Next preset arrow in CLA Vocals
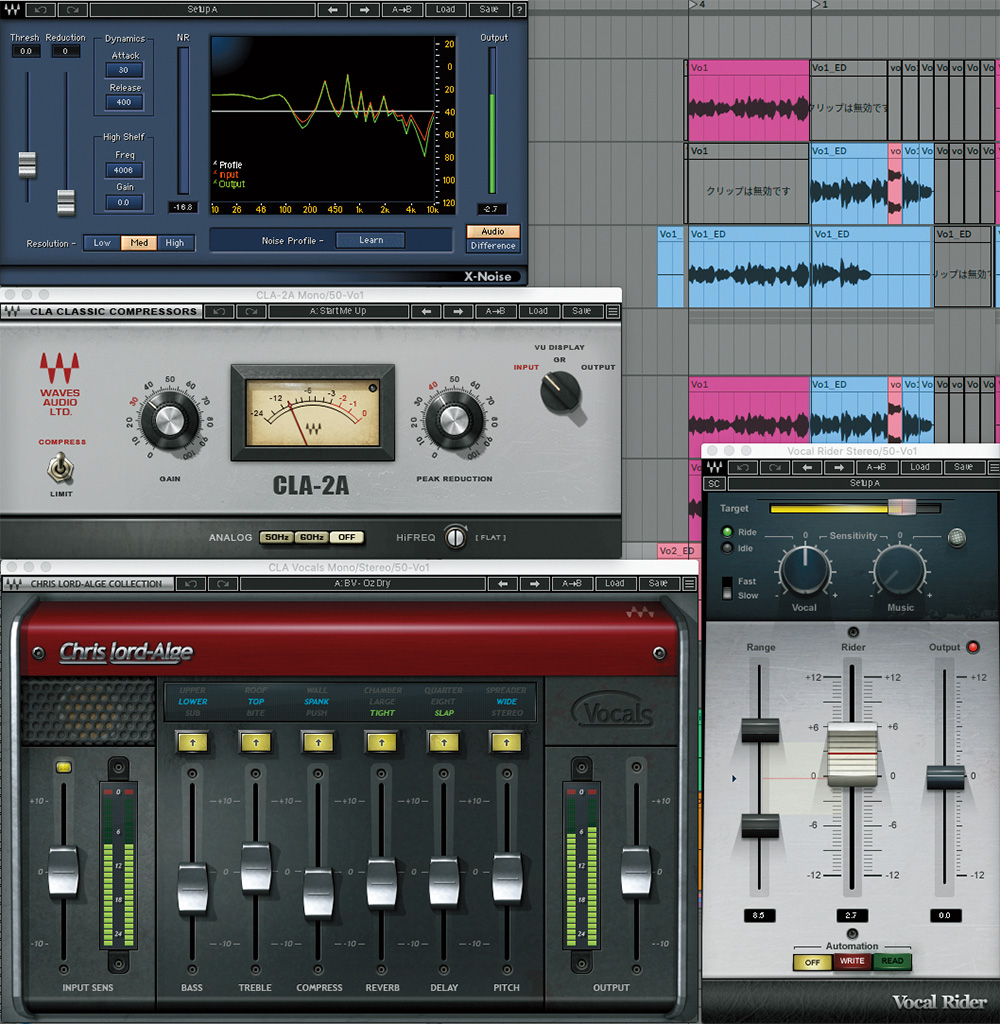The width and height of the screenshot is (1000, 1024). click(x=534, y=584)
